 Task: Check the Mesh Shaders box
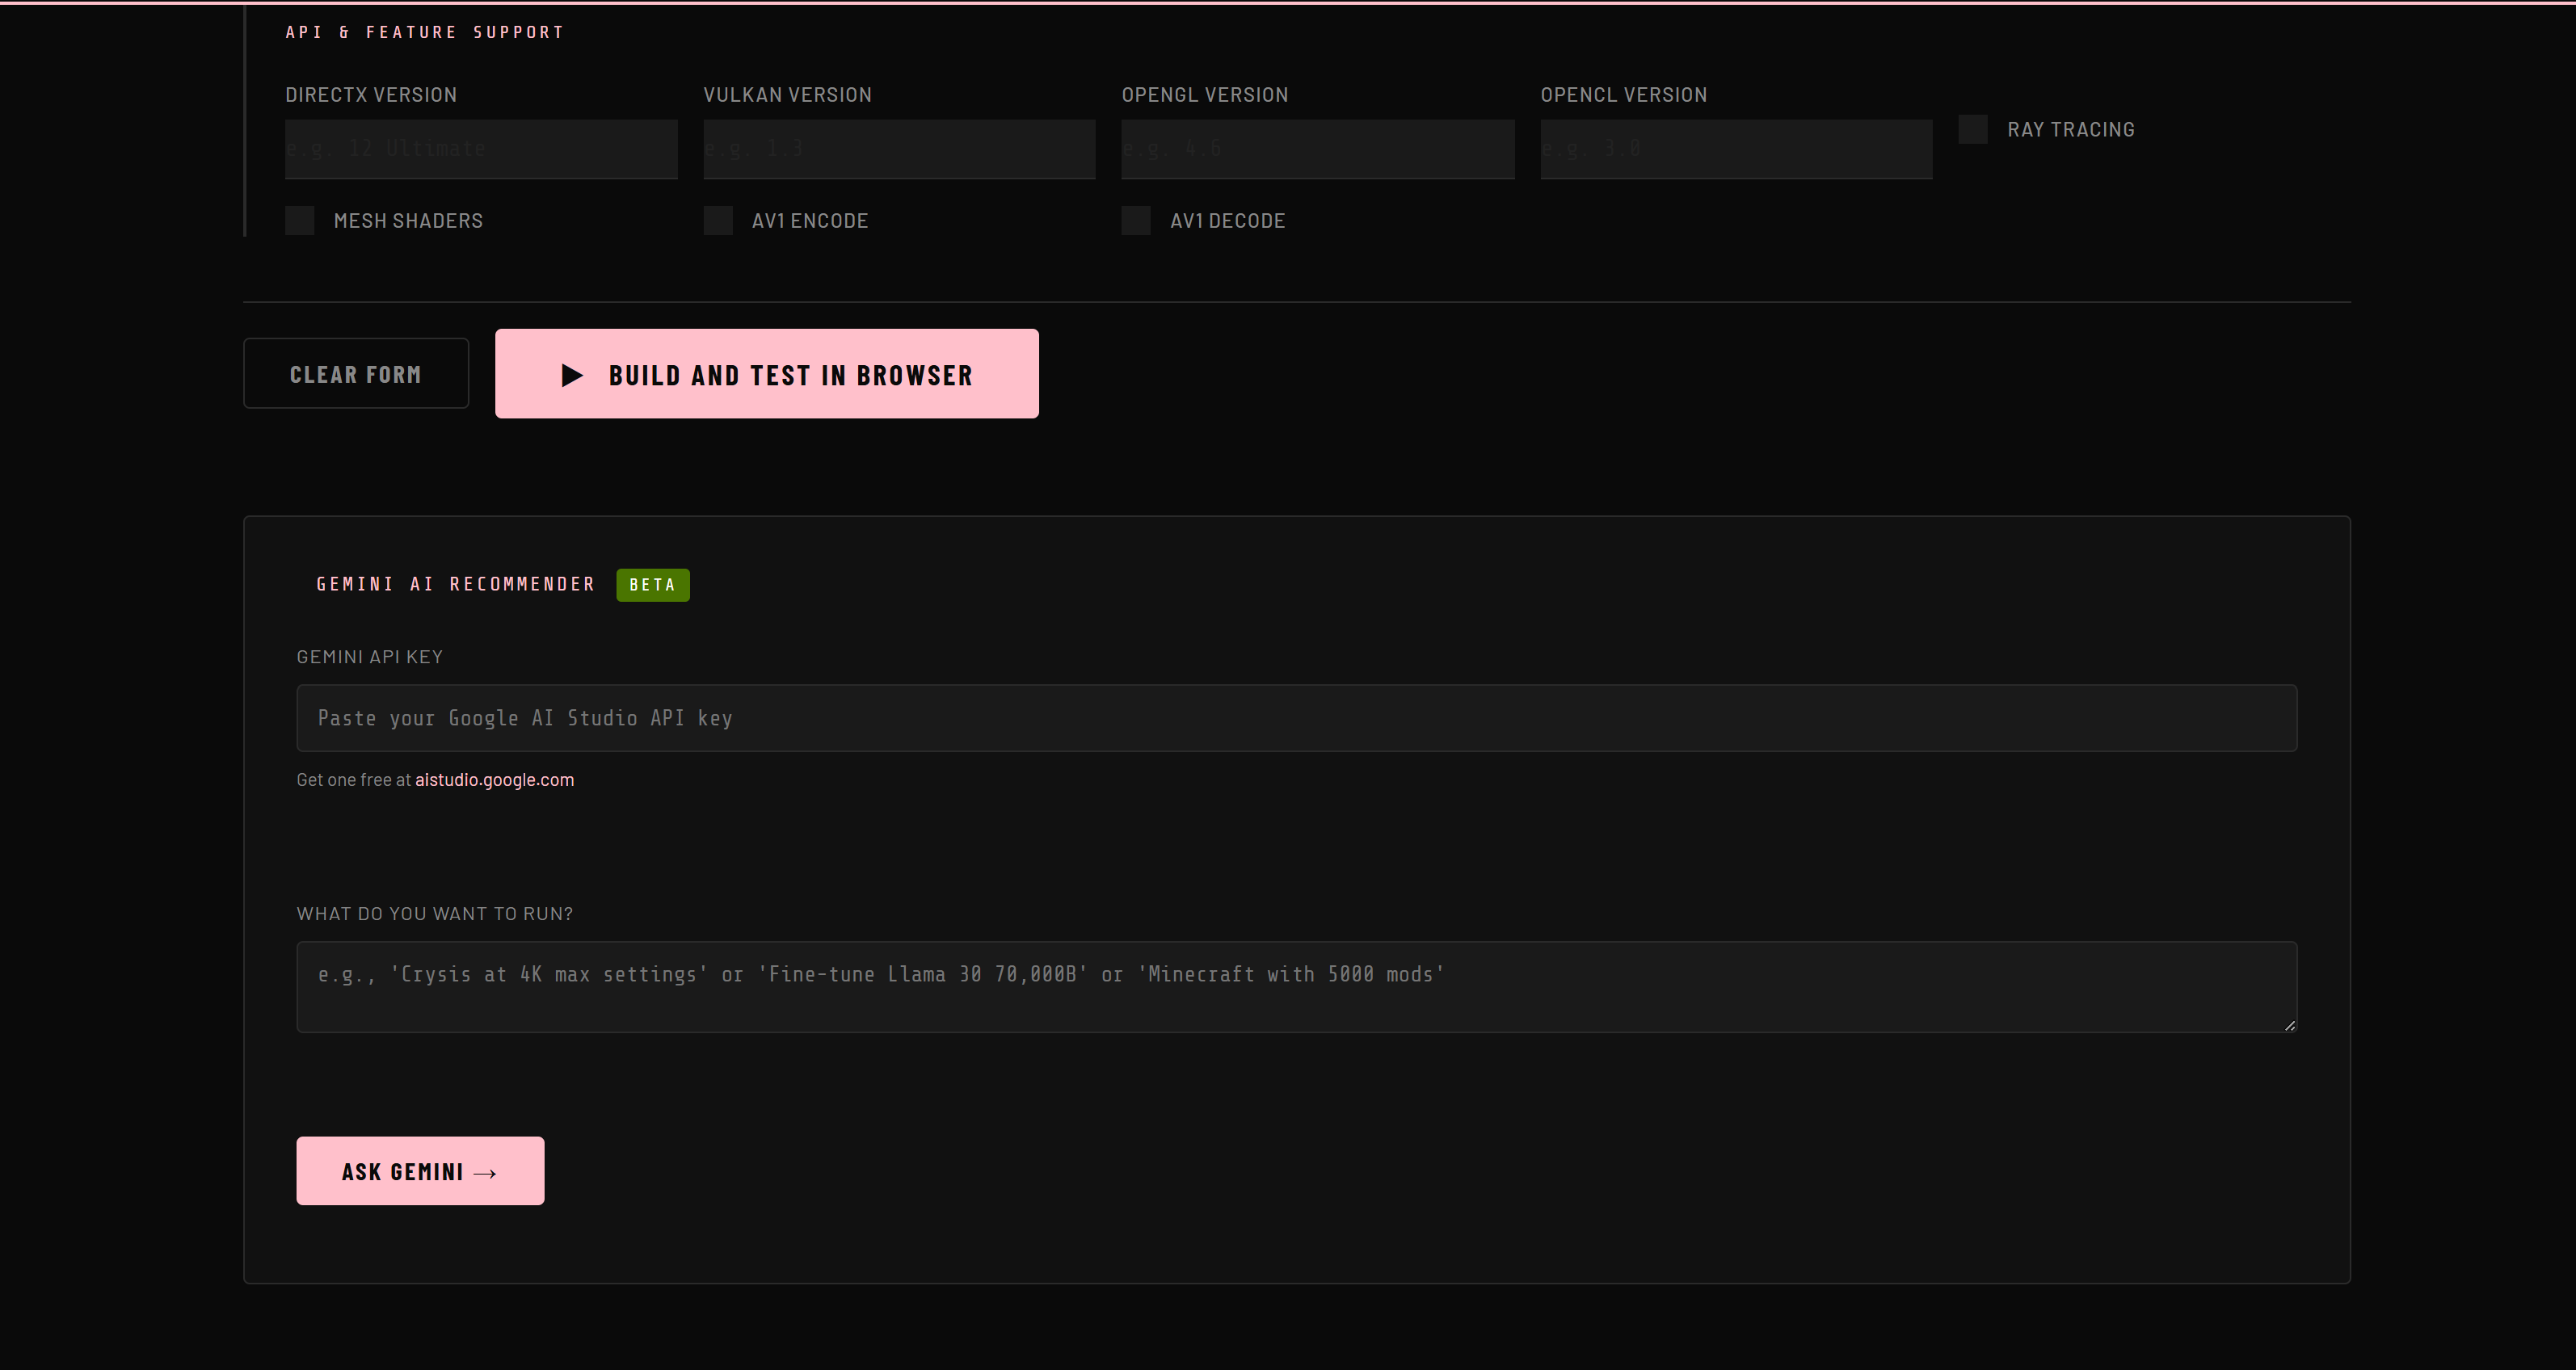tap(300, 221)
